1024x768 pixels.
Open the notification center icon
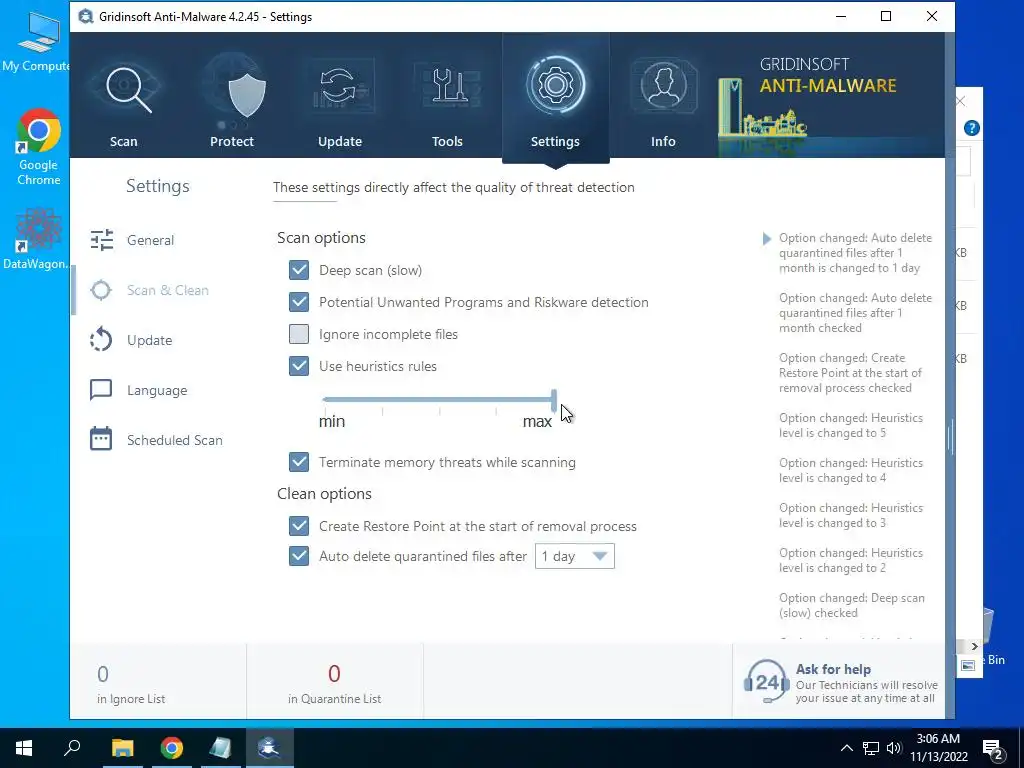(993, 749)
